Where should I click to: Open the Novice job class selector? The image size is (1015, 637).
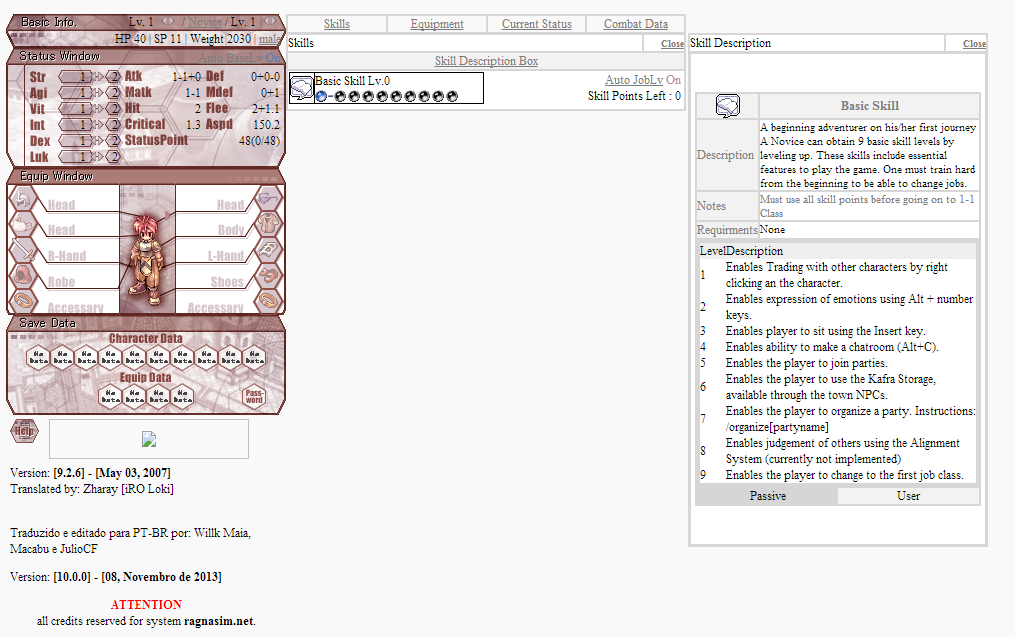205,22
